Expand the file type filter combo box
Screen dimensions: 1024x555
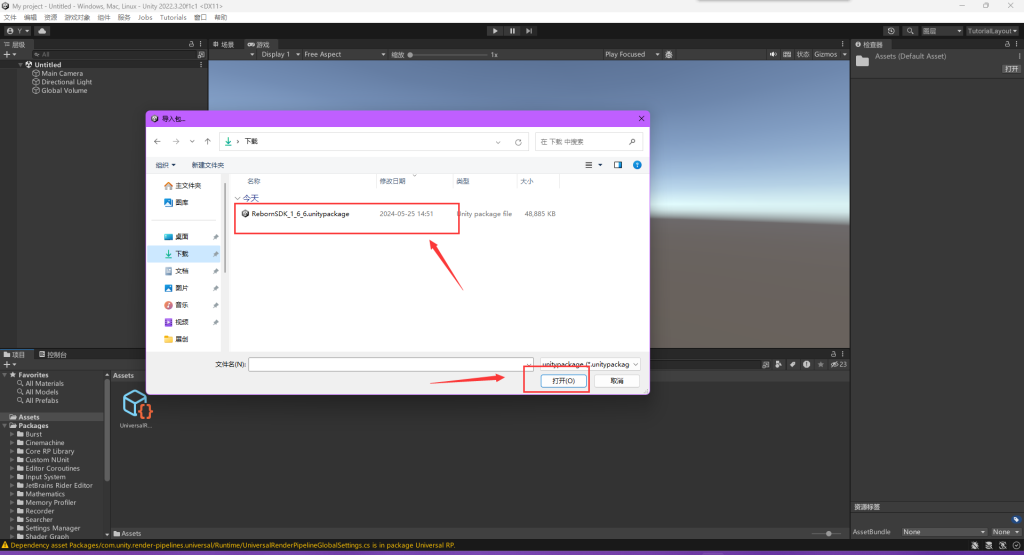tap(590, 364)
